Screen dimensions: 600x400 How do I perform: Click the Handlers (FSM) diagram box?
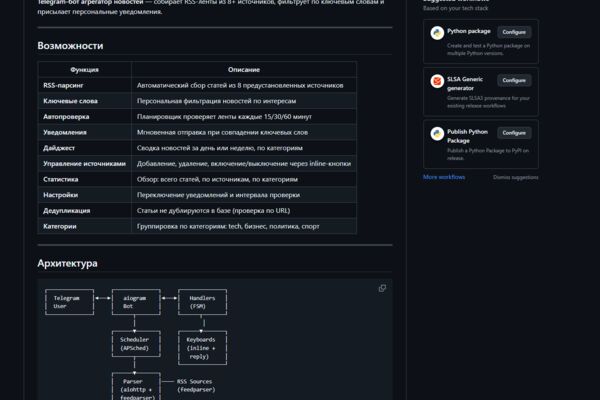202,302
